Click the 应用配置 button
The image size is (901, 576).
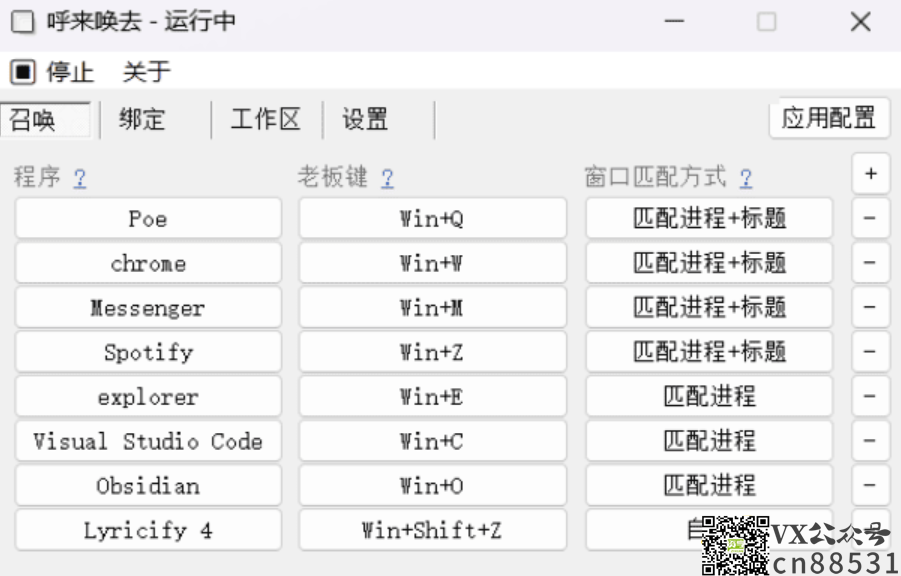829,119
